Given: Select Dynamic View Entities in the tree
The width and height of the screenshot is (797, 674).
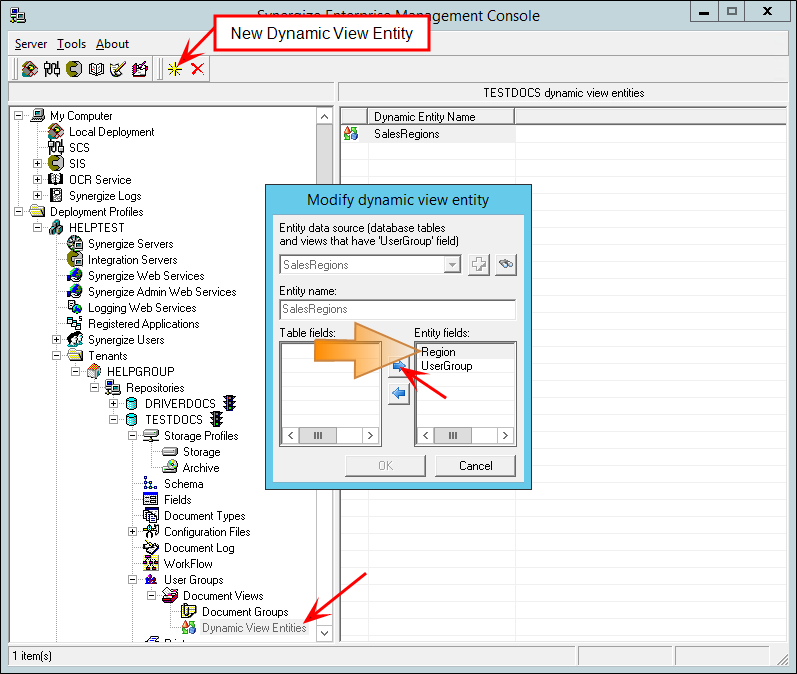Looking at the screenshot, I should pos(254,628).
